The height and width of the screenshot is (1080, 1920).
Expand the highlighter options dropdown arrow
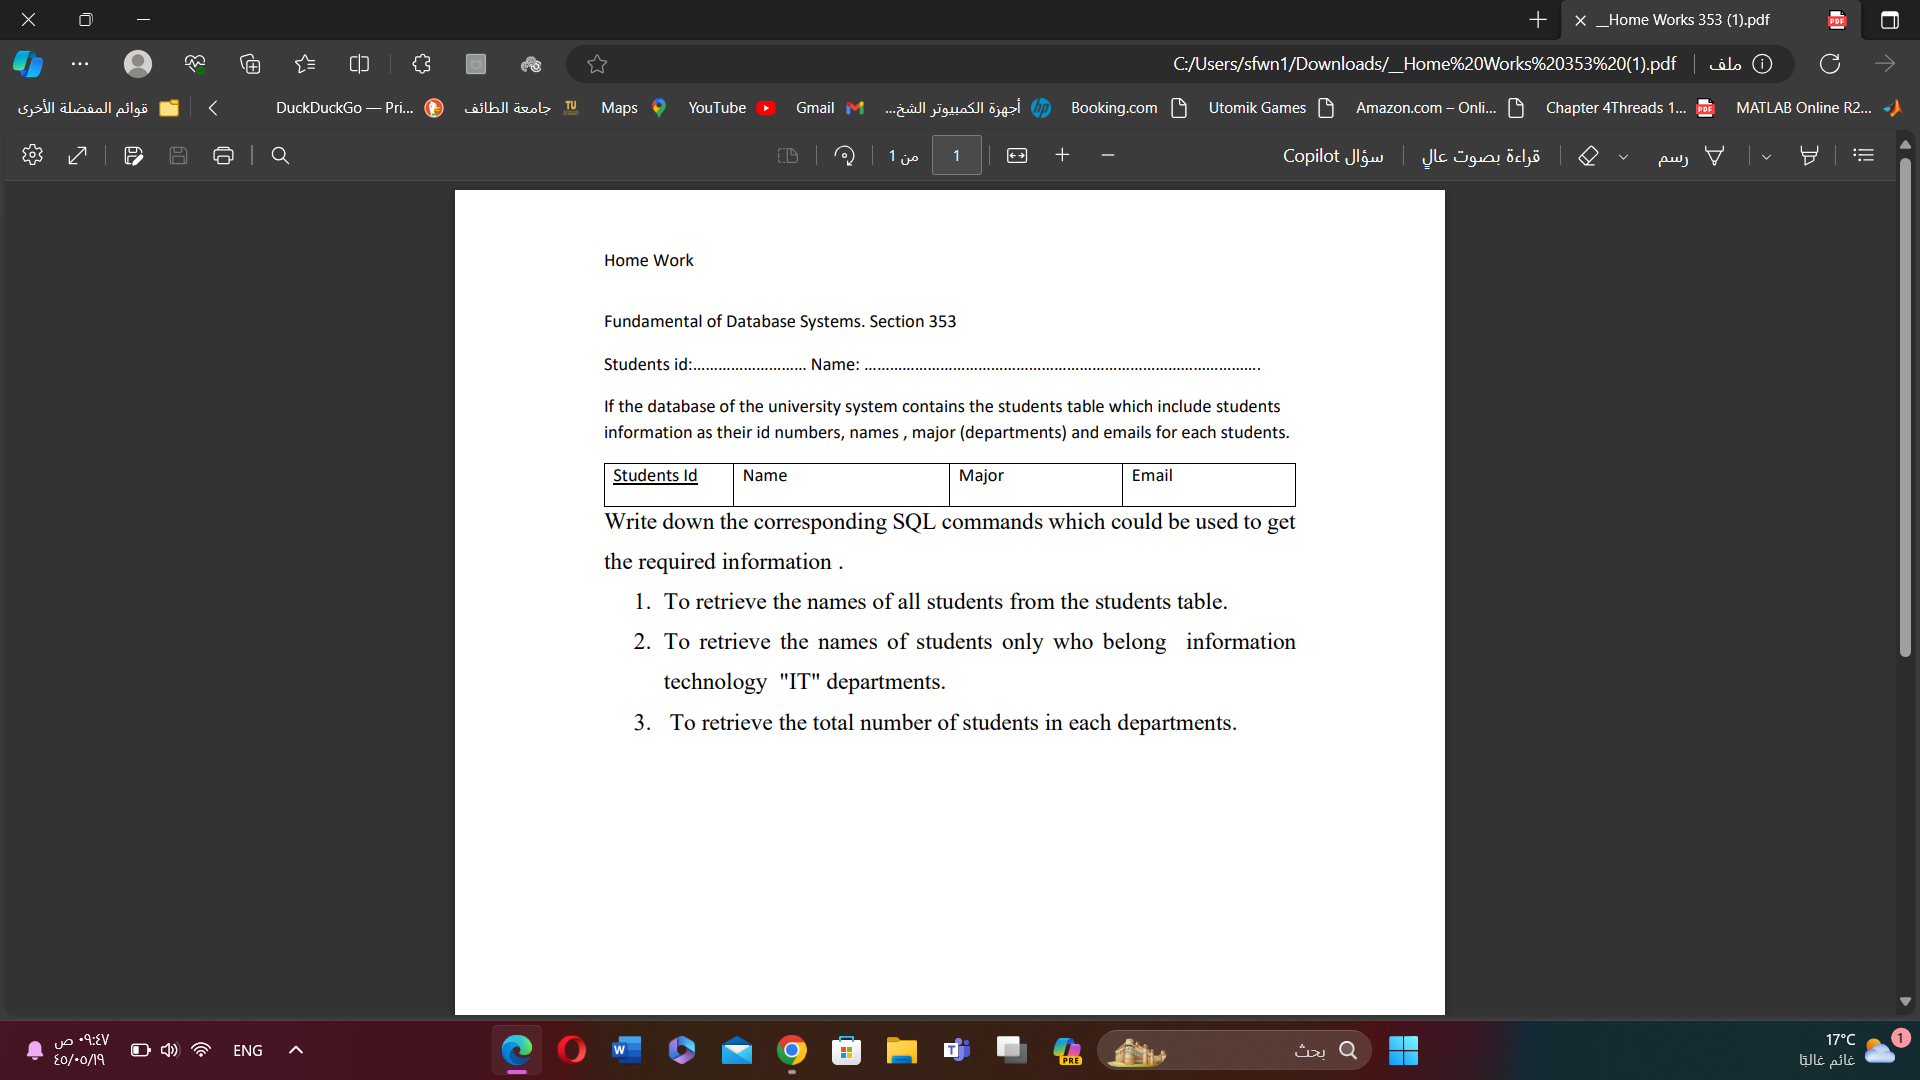click(x=1766, y=157)
